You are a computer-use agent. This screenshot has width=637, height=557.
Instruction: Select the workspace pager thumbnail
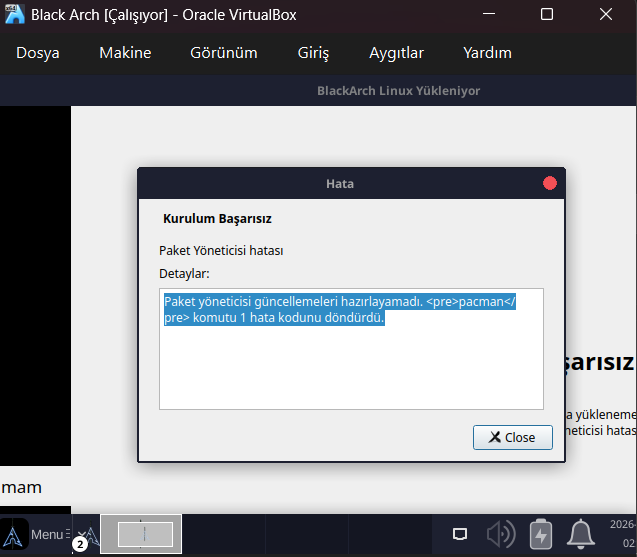point(141,534)
